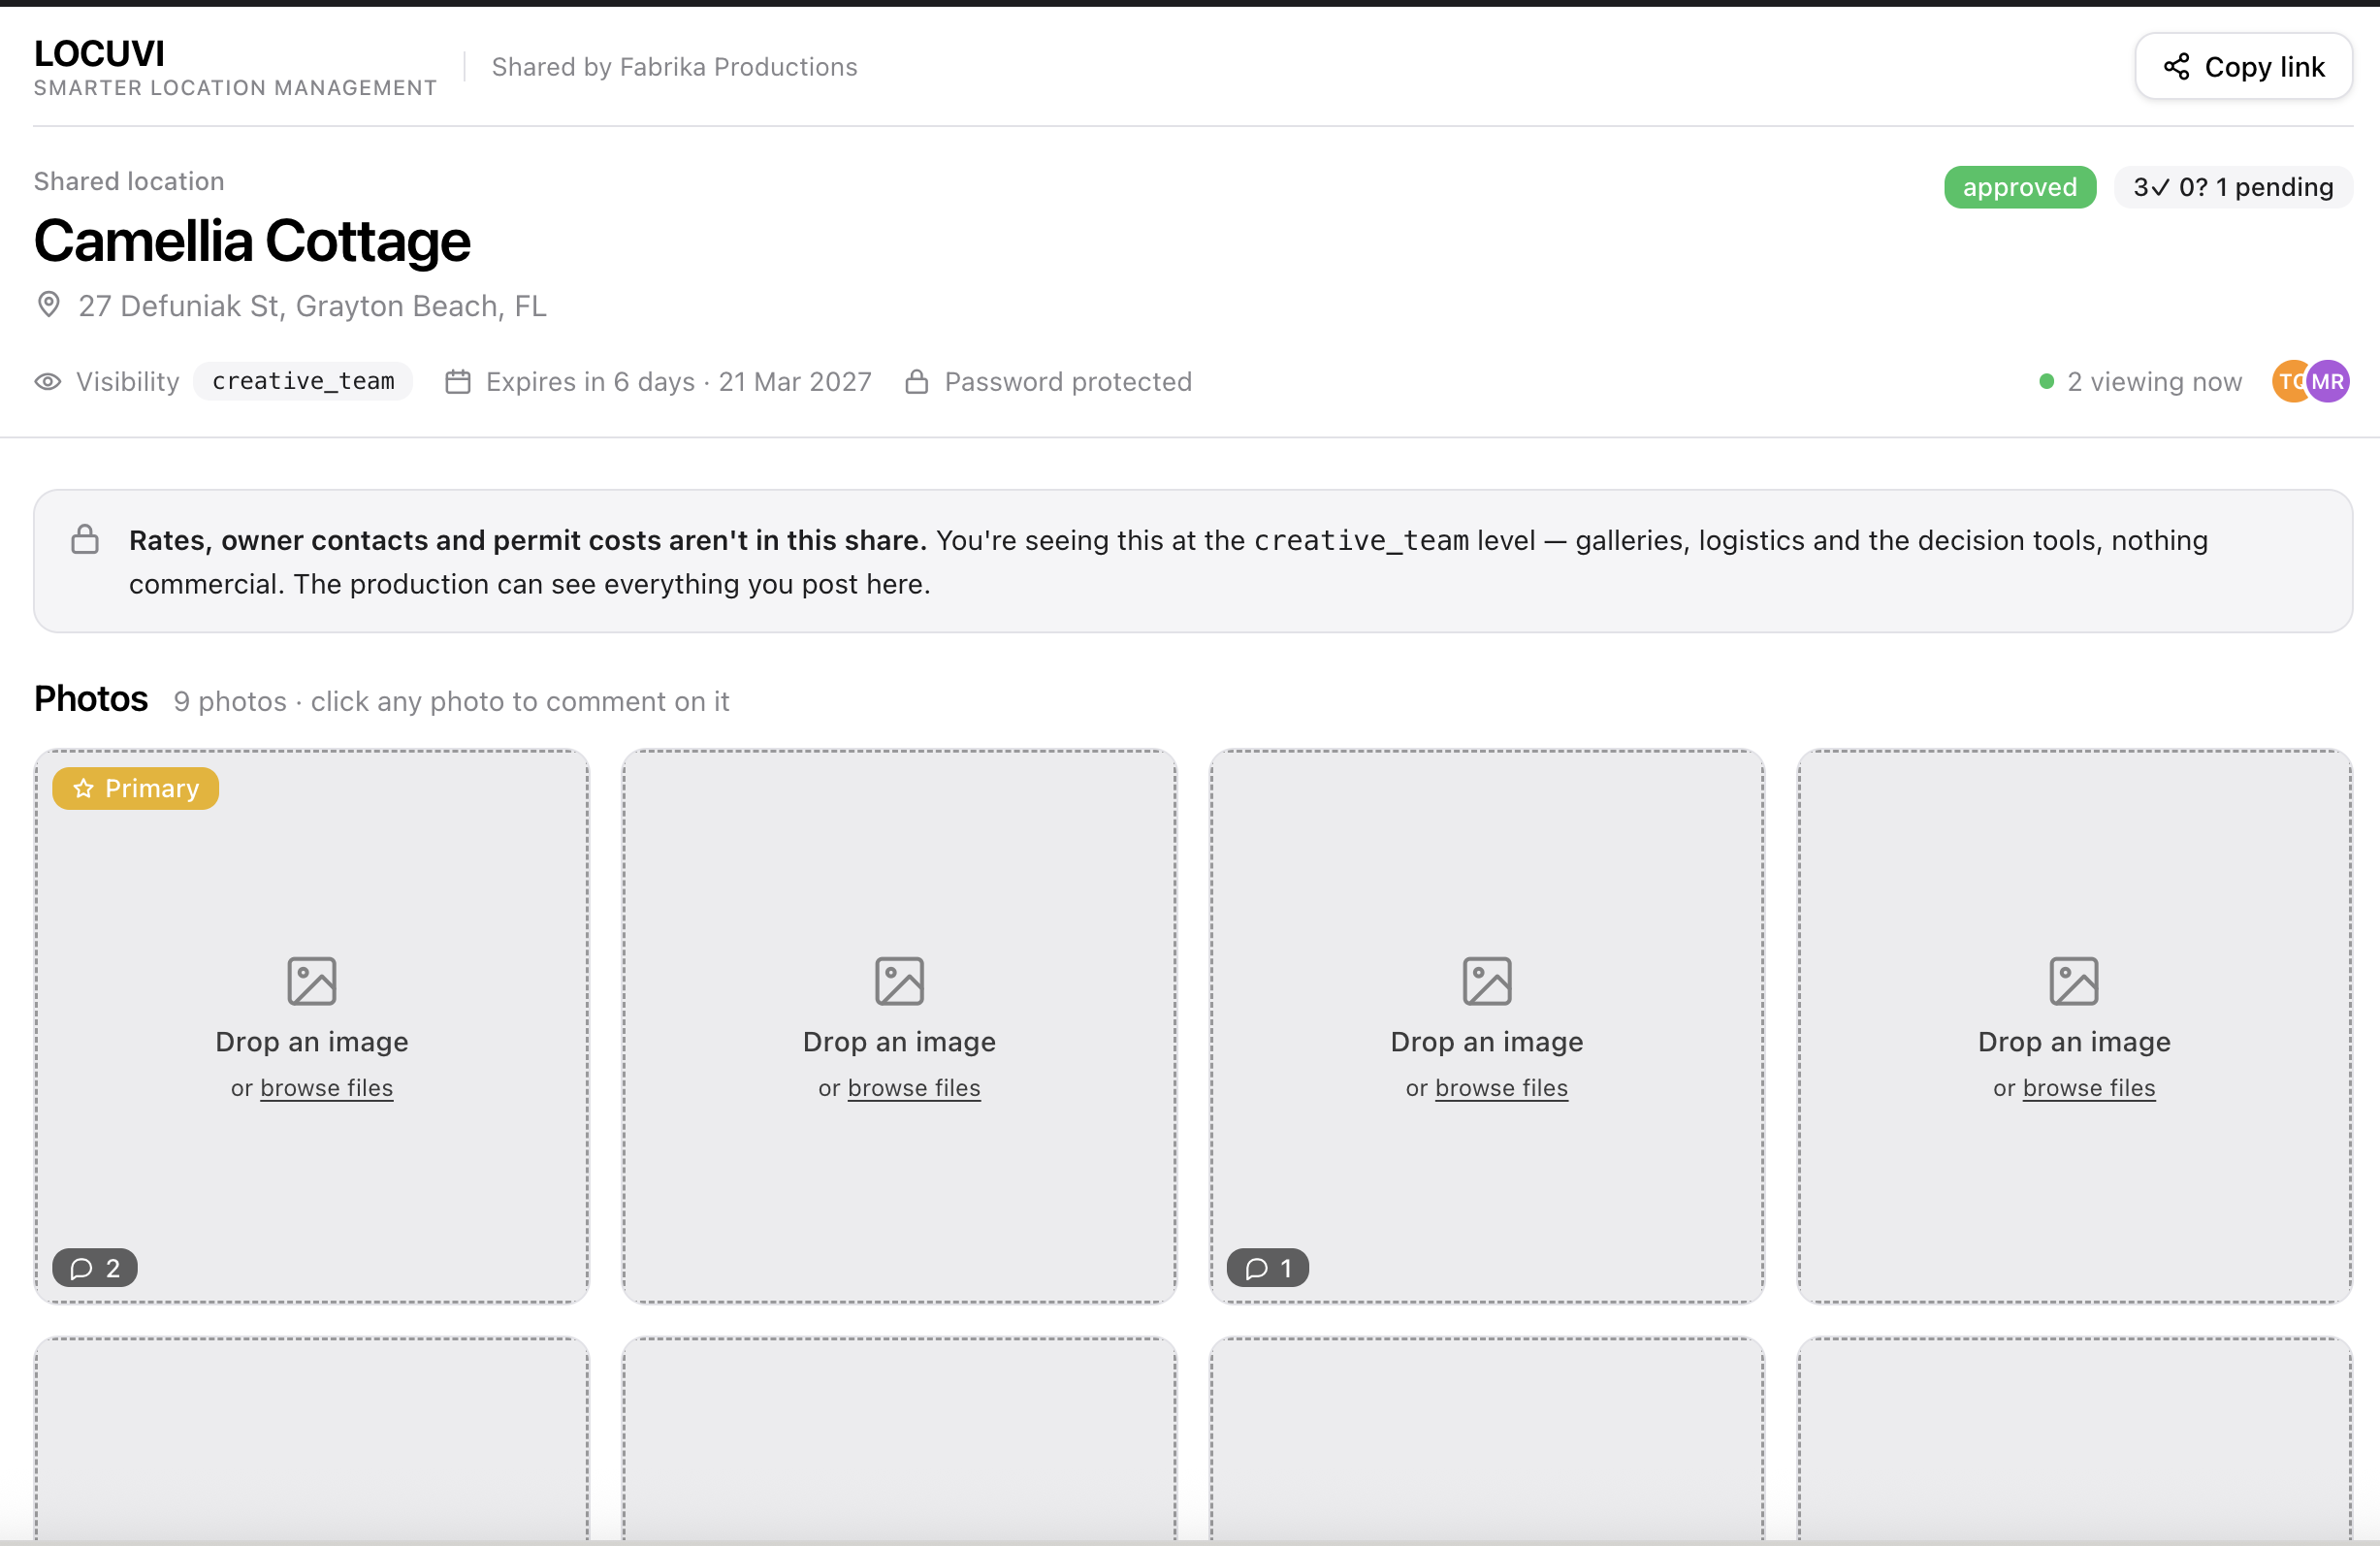Click the orange TC viewer avatar
2380x1546 pixels.
click(2290, 381)
